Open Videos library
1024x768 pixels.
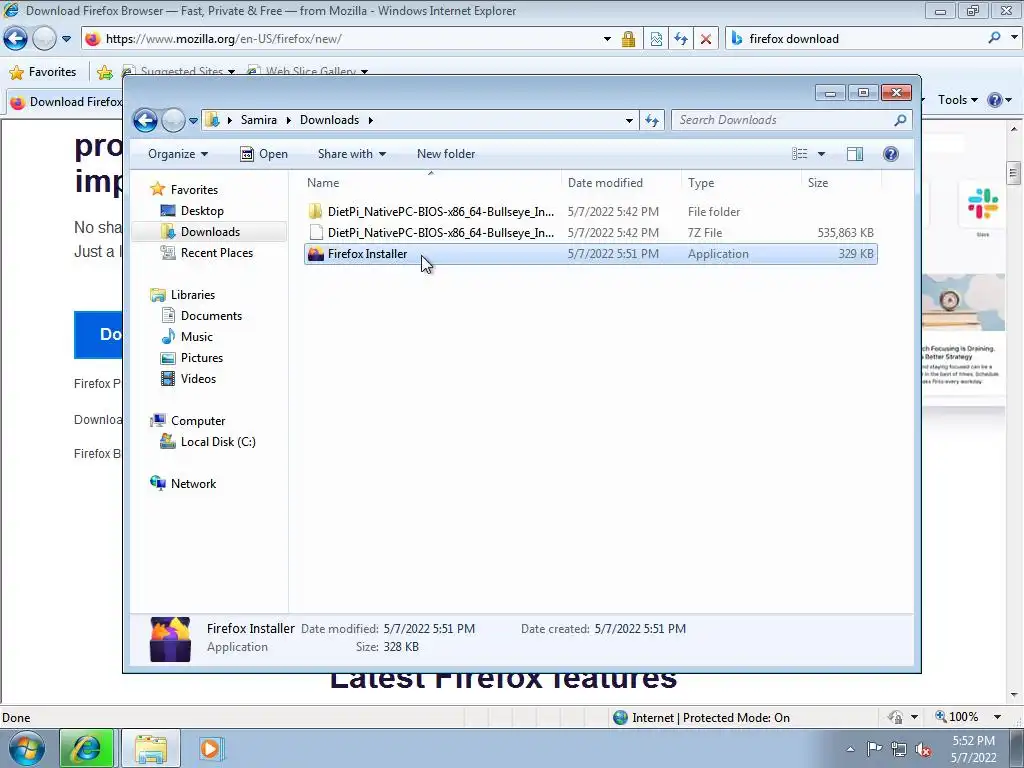[198, 379]
